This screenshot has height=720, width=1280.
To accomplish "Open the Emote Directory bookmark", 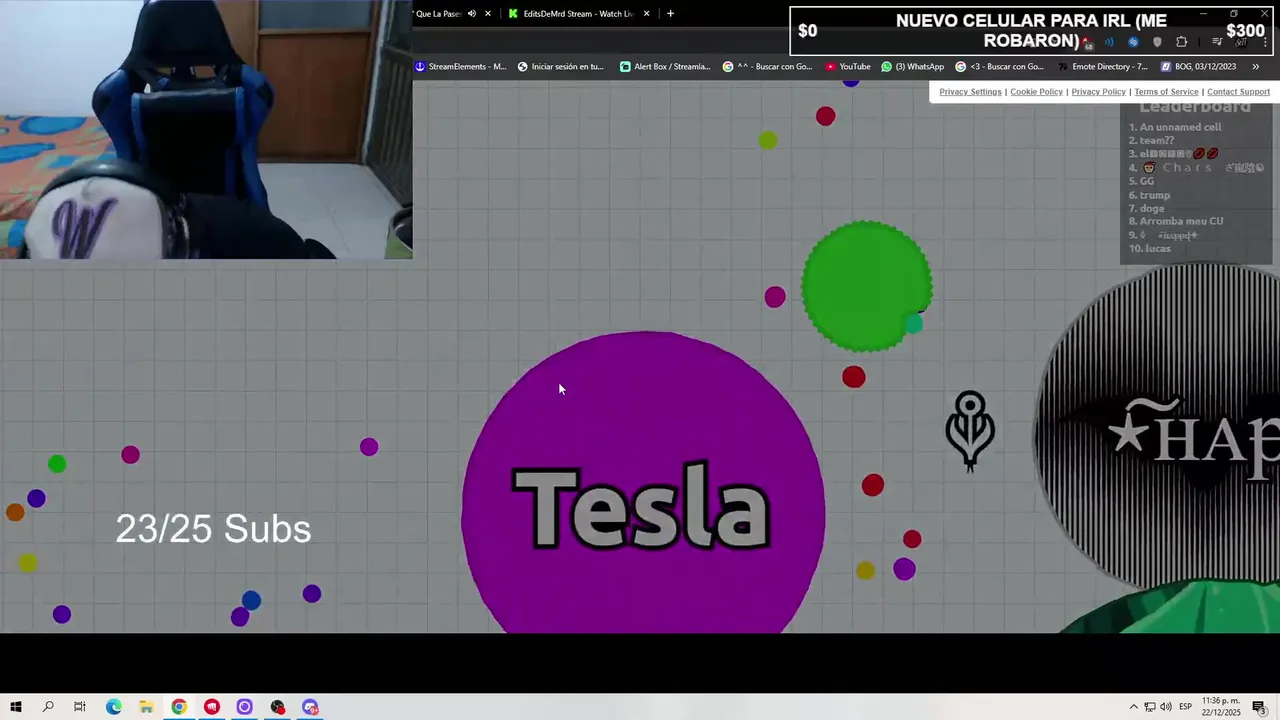I will [1102, 67].
